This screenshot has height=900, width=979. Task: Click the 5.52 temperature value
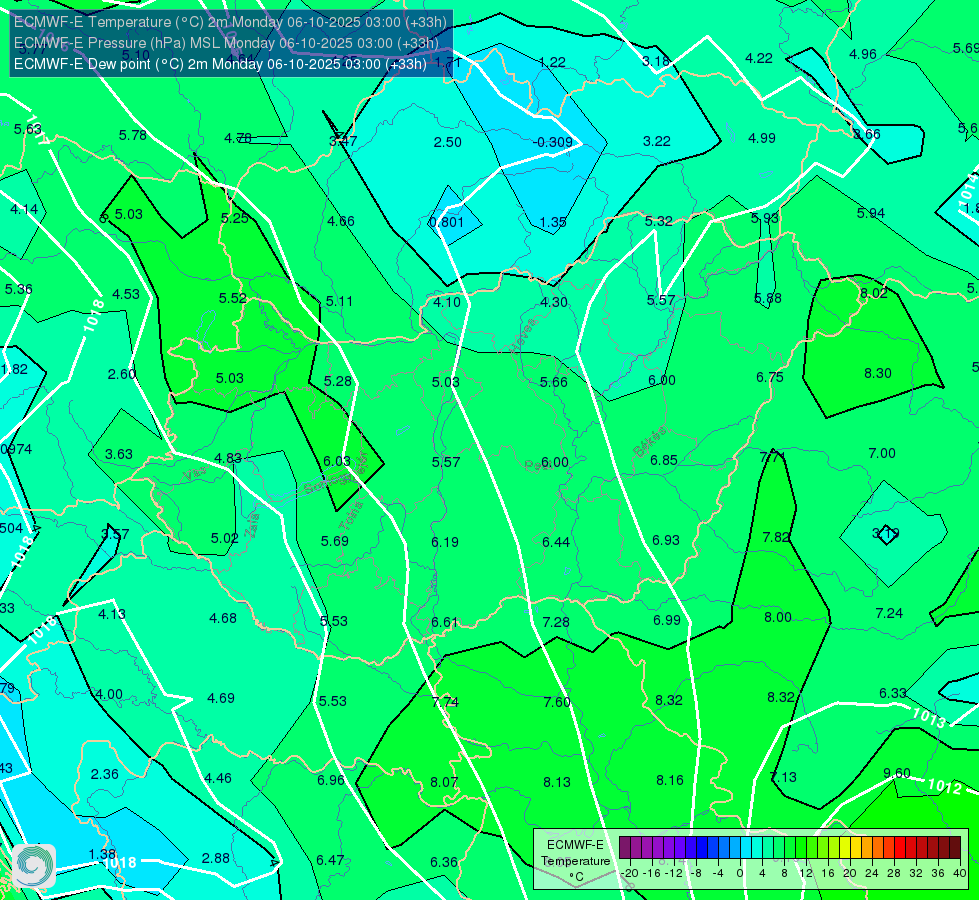tap(232, 298)
